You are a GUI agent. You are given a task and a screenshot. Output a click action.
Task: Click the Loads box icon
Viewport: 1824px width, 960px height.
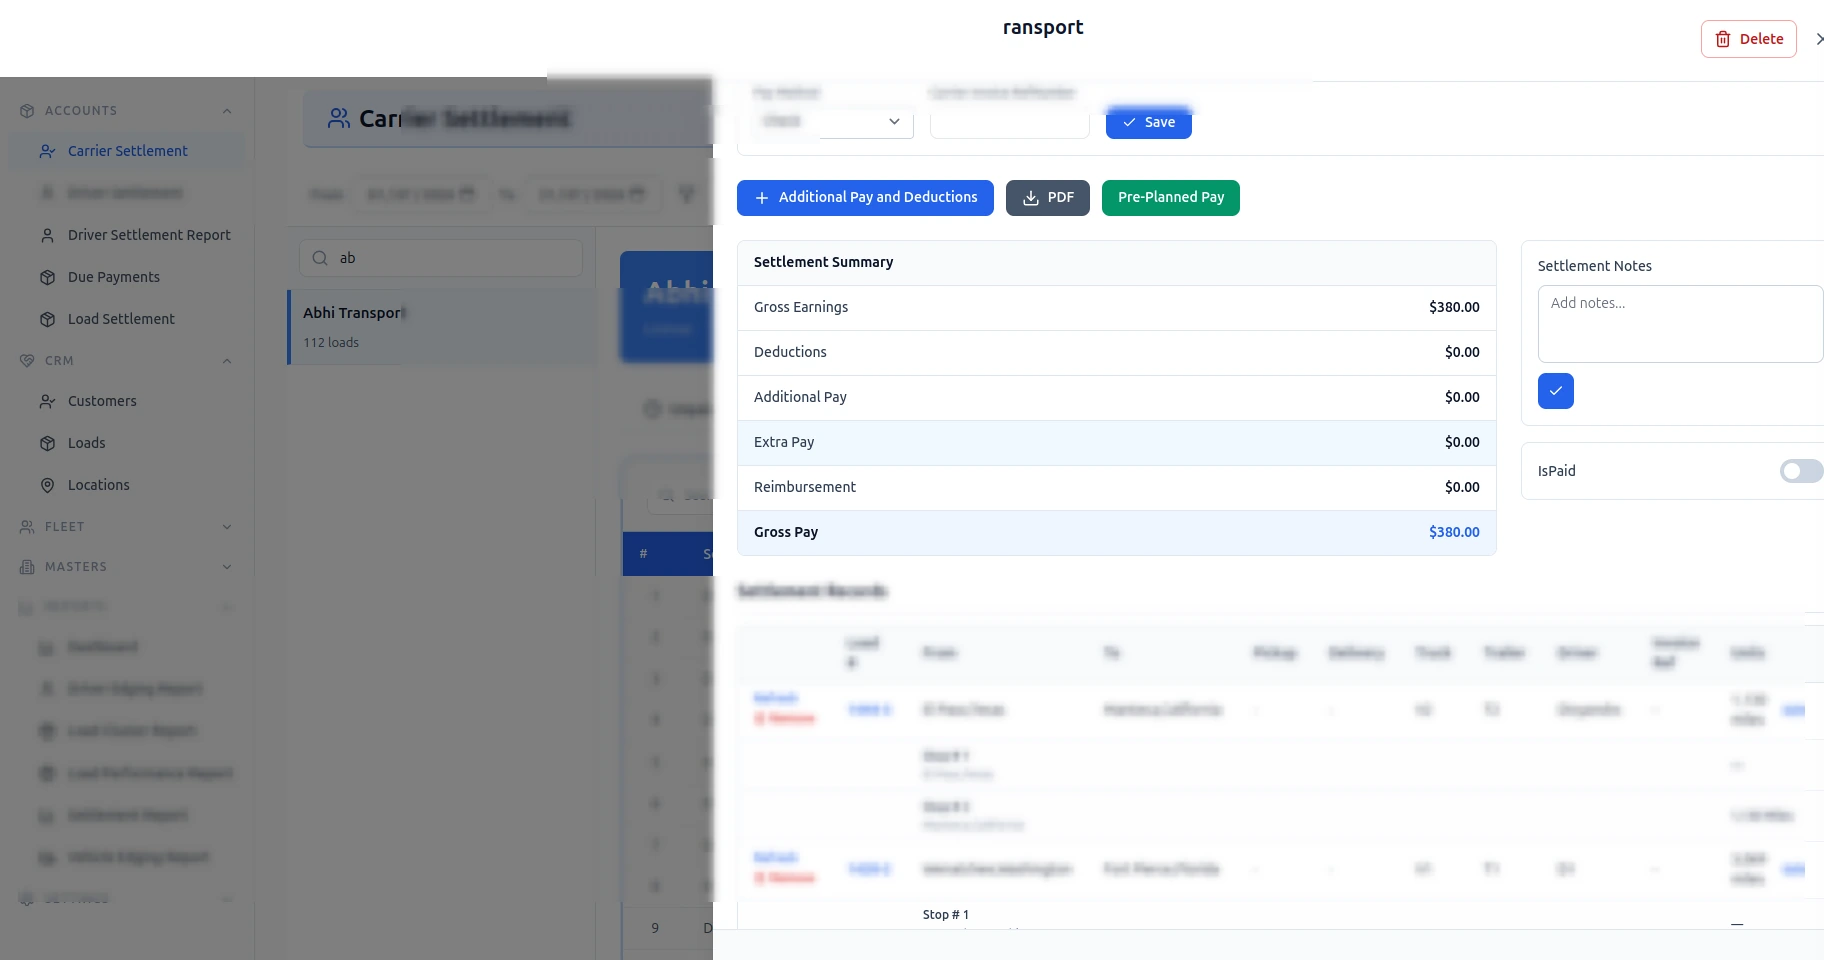coord(47,443)
